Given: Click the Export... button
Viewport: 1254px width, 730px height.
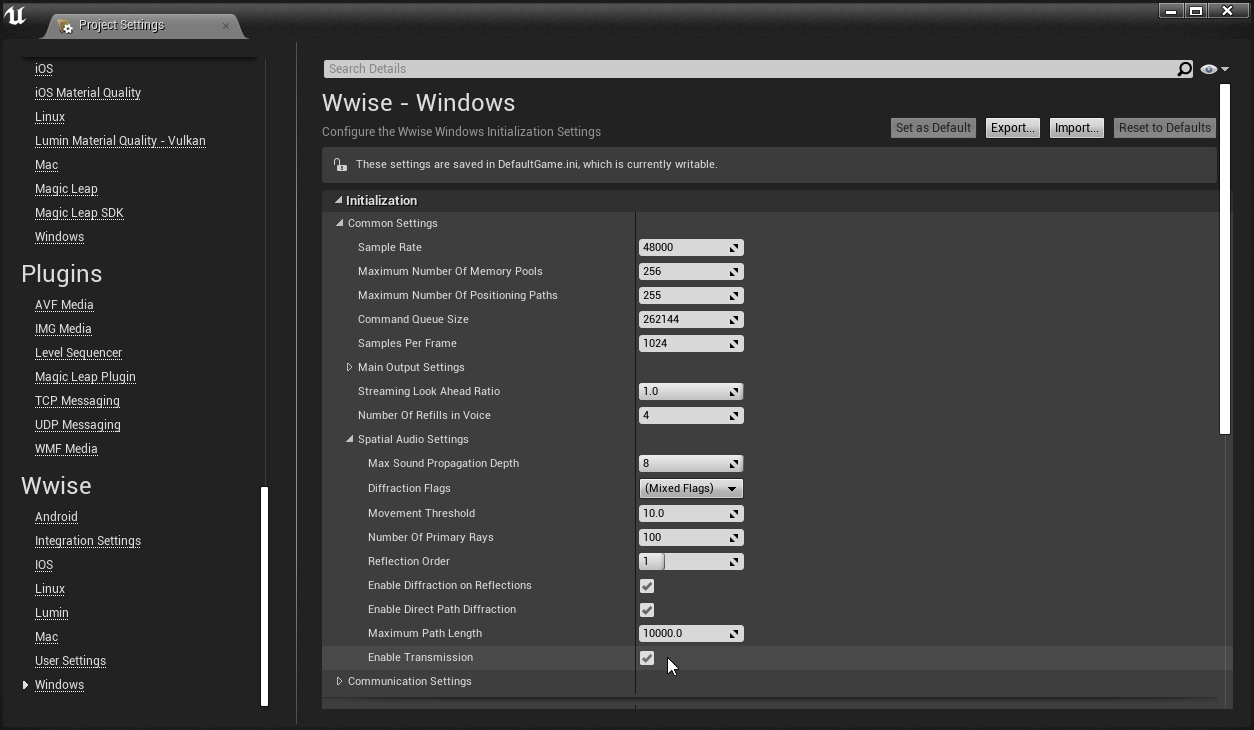Looking at the screenshot, I should (x=1012, y=128).
